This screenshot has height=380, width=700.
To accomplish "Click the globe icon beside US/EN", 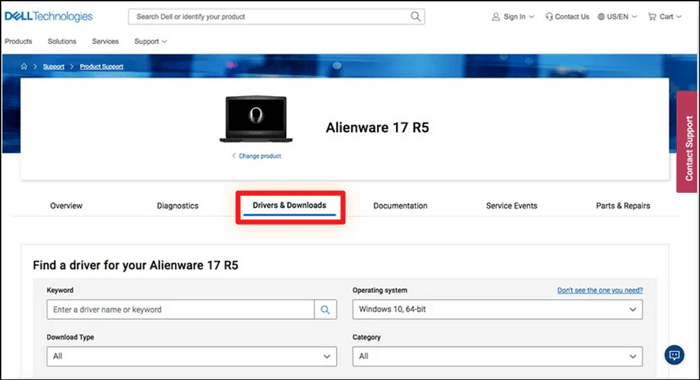I will (601, 17).
